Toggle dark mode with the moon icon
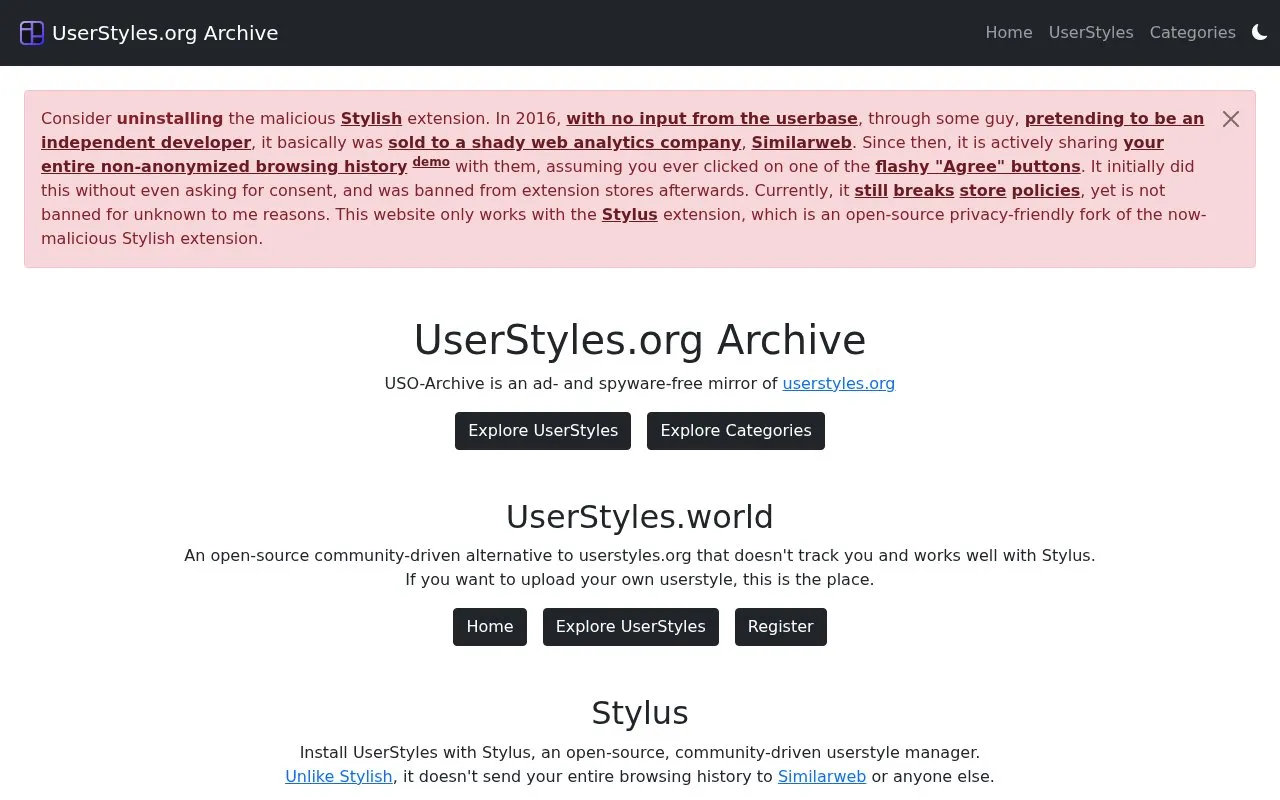 point(1259,32)
